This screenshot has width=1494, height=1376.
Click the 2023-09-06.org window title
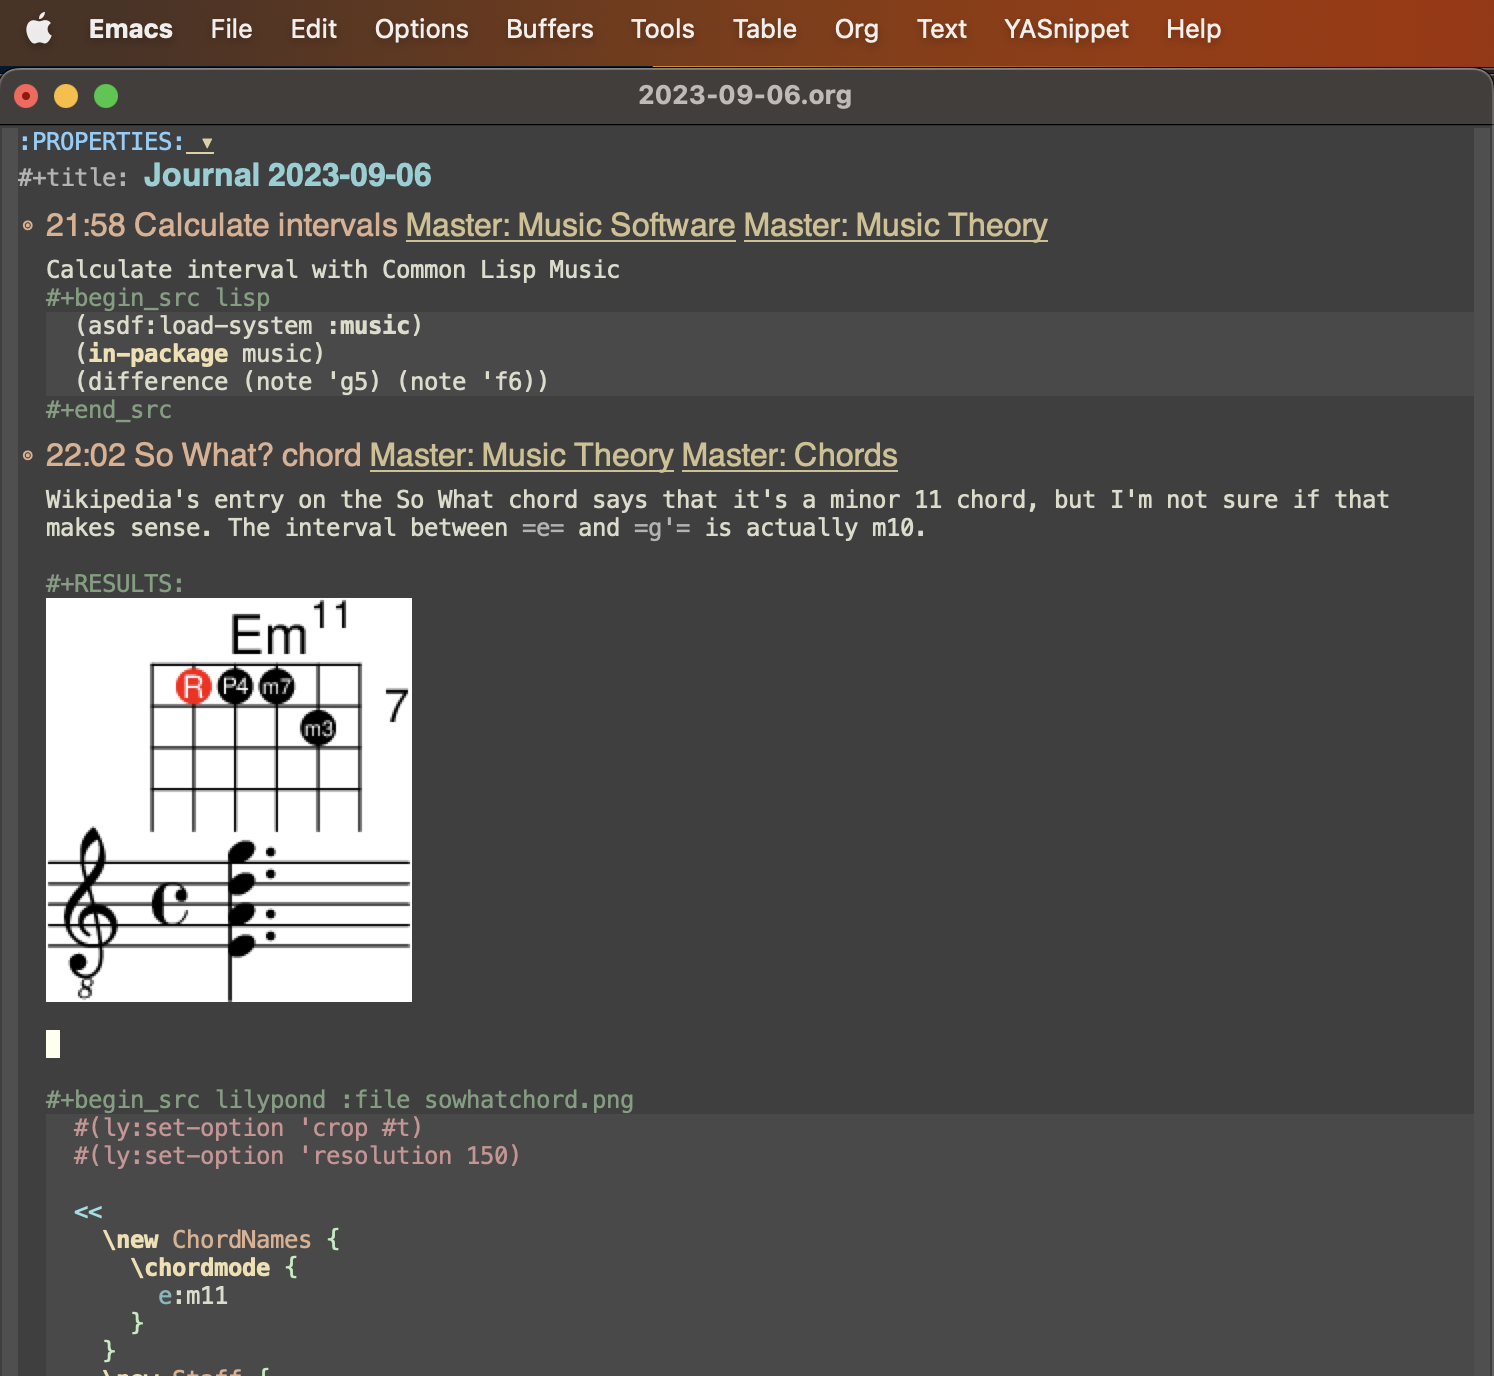pyautogui.click(x=745, y=95)
